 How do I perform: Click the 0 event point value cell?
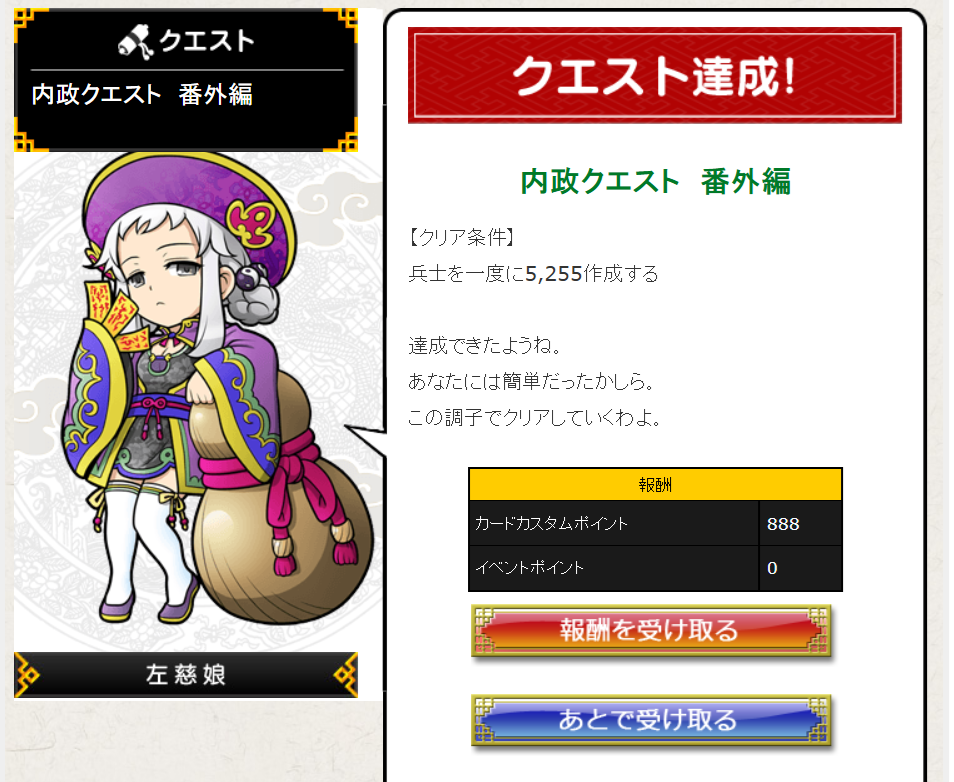pyautogui.click(x=801, y=568)
